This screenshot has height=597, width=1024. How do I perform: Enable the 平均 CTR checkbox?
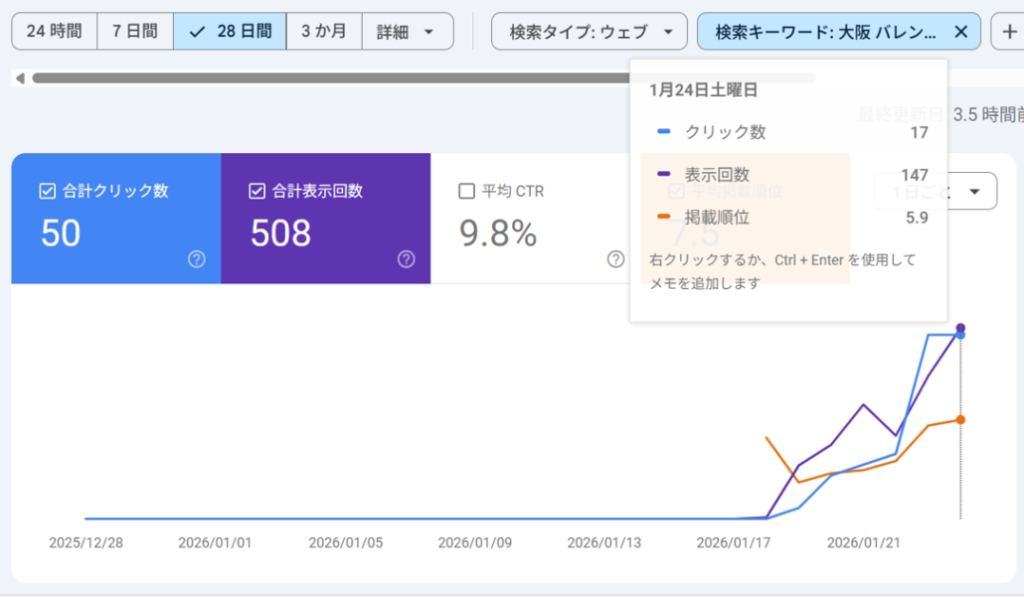click(466, 191)
